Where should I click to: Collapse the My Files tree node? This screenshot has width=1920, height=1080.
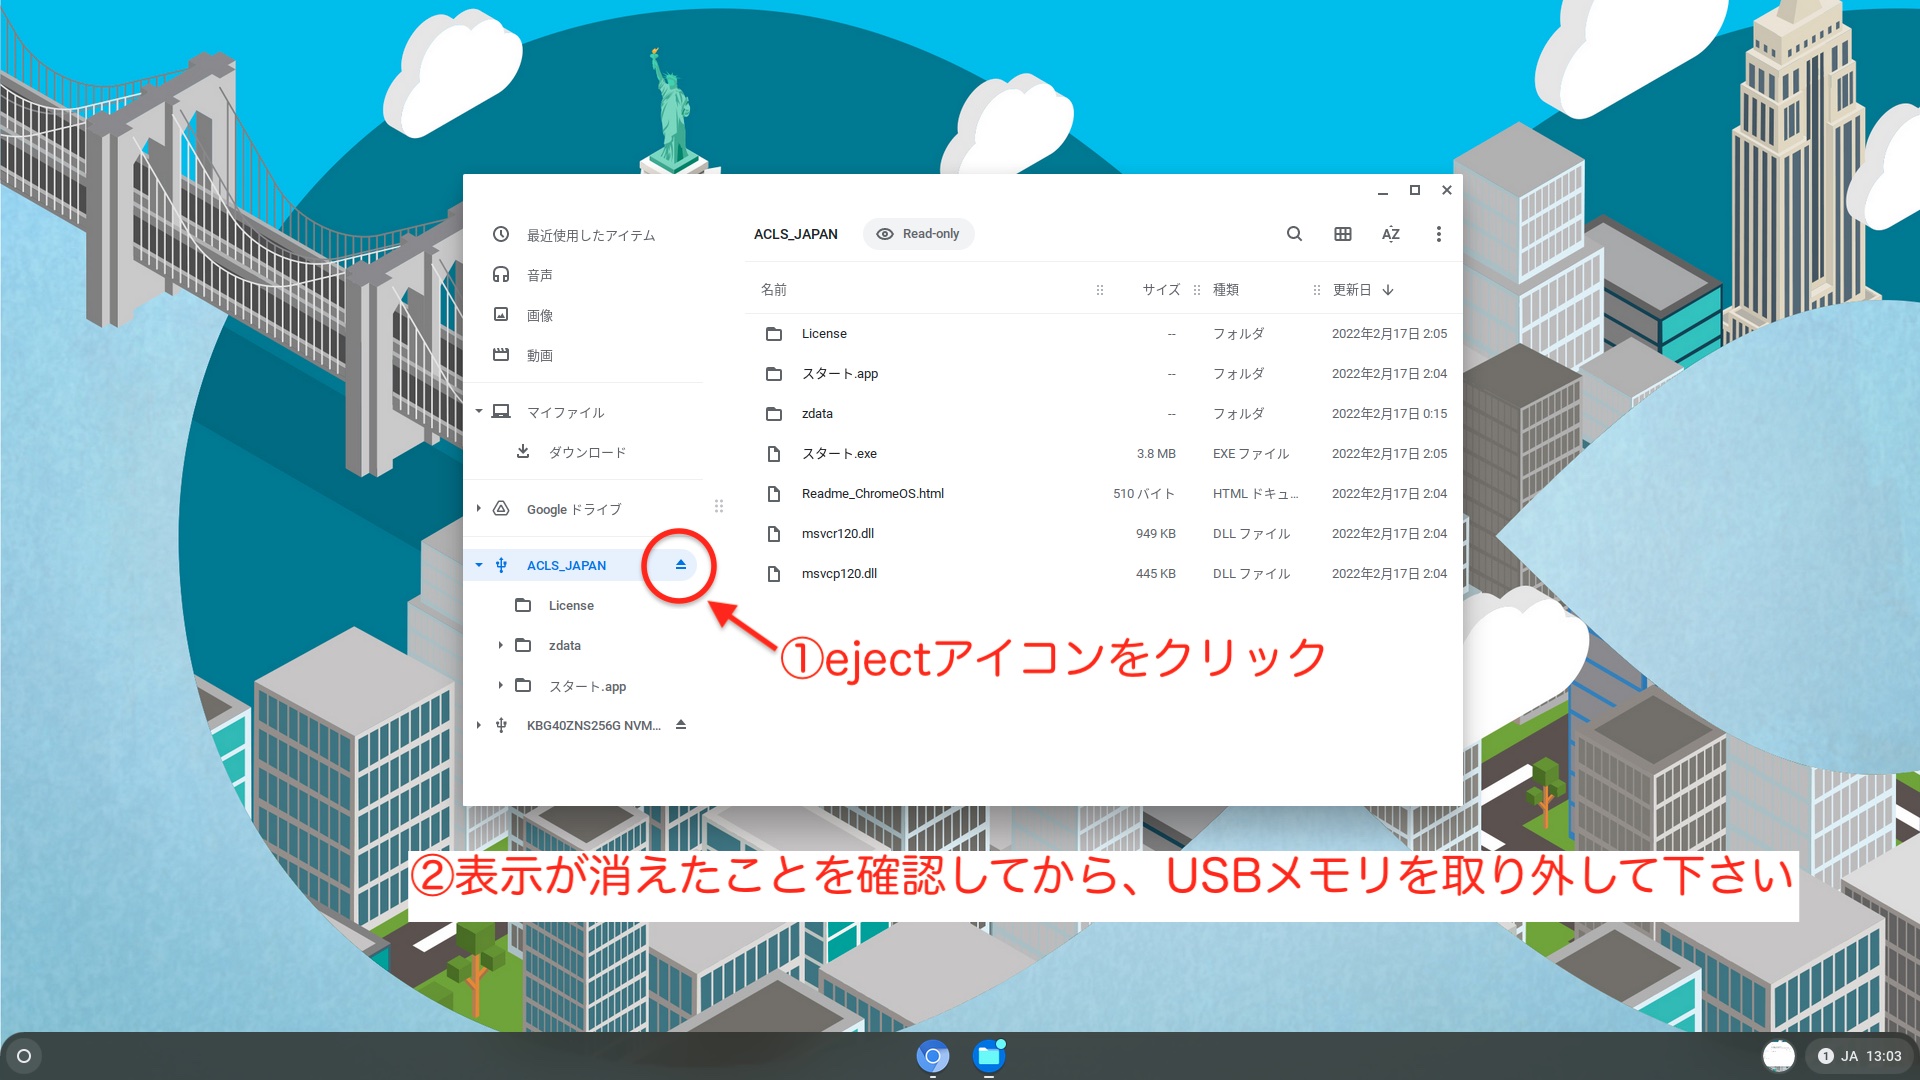[x=479, y=412]
